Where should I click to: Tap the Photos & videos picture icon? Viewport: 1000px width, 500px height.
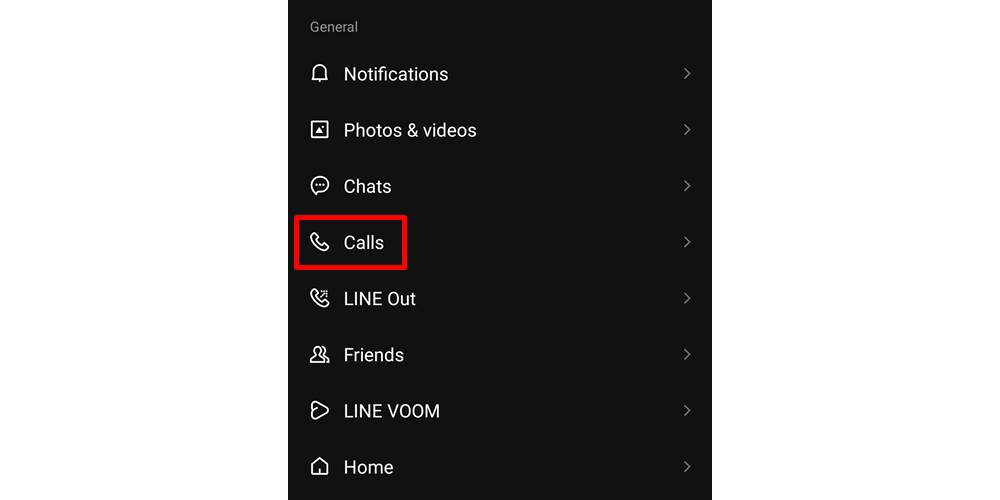pos(320,130)
